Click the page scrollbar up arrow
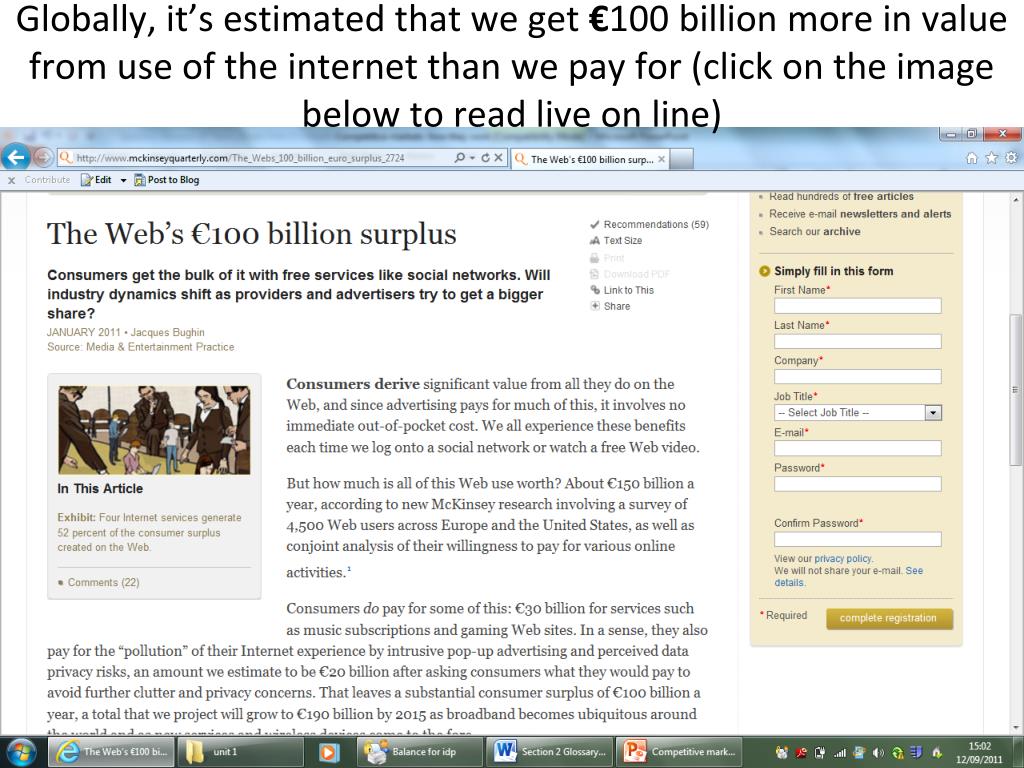Viewport: 1024px width, 768px height. click(x=1015, y=199)
